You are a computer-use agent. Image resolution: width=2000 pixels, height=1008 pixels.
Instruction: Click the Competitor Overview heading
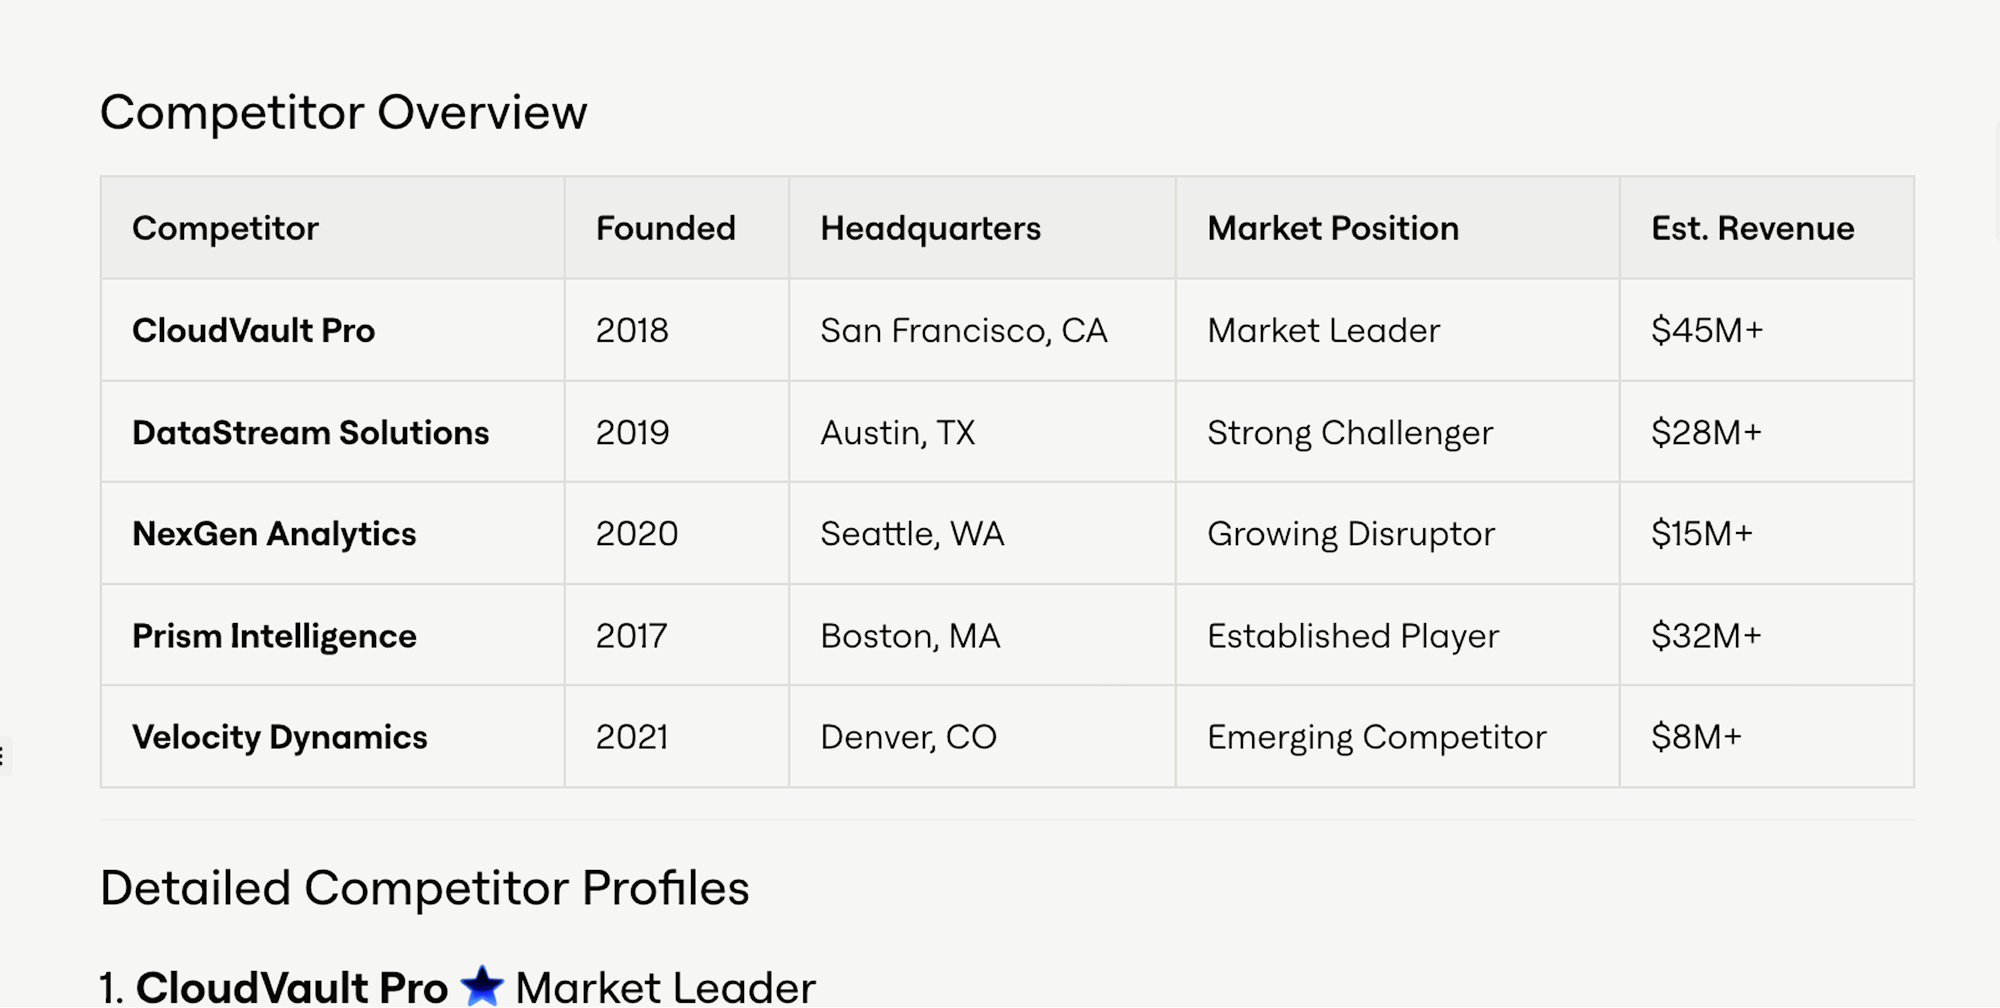pyautogui.click(x=343, y=112)
